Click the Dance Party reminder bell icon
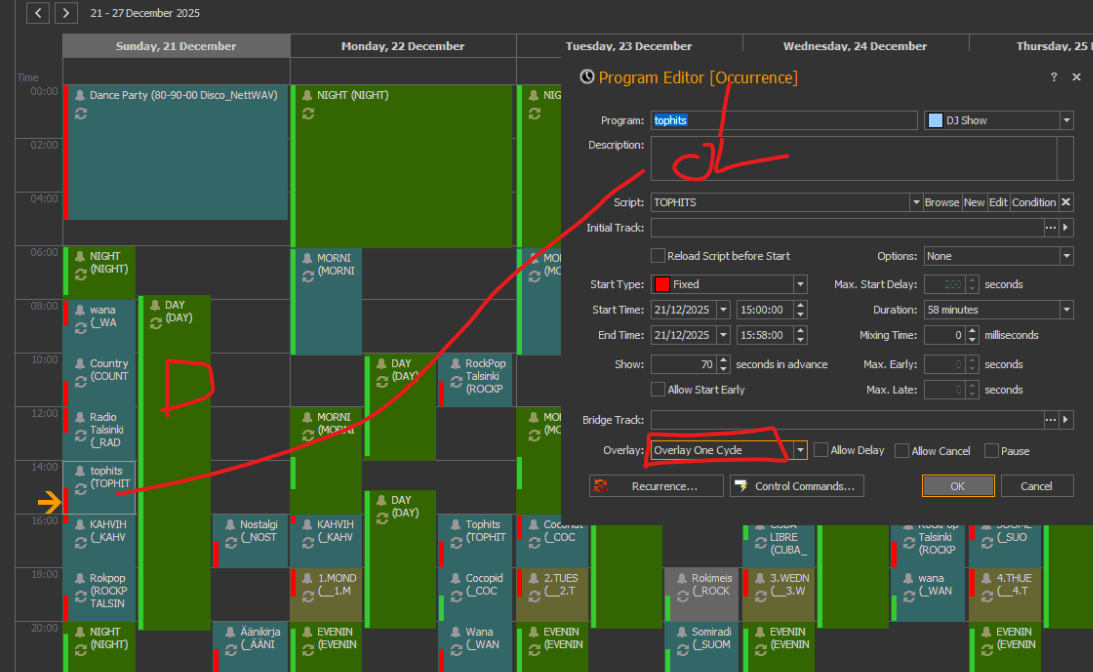 click(80, 95)
